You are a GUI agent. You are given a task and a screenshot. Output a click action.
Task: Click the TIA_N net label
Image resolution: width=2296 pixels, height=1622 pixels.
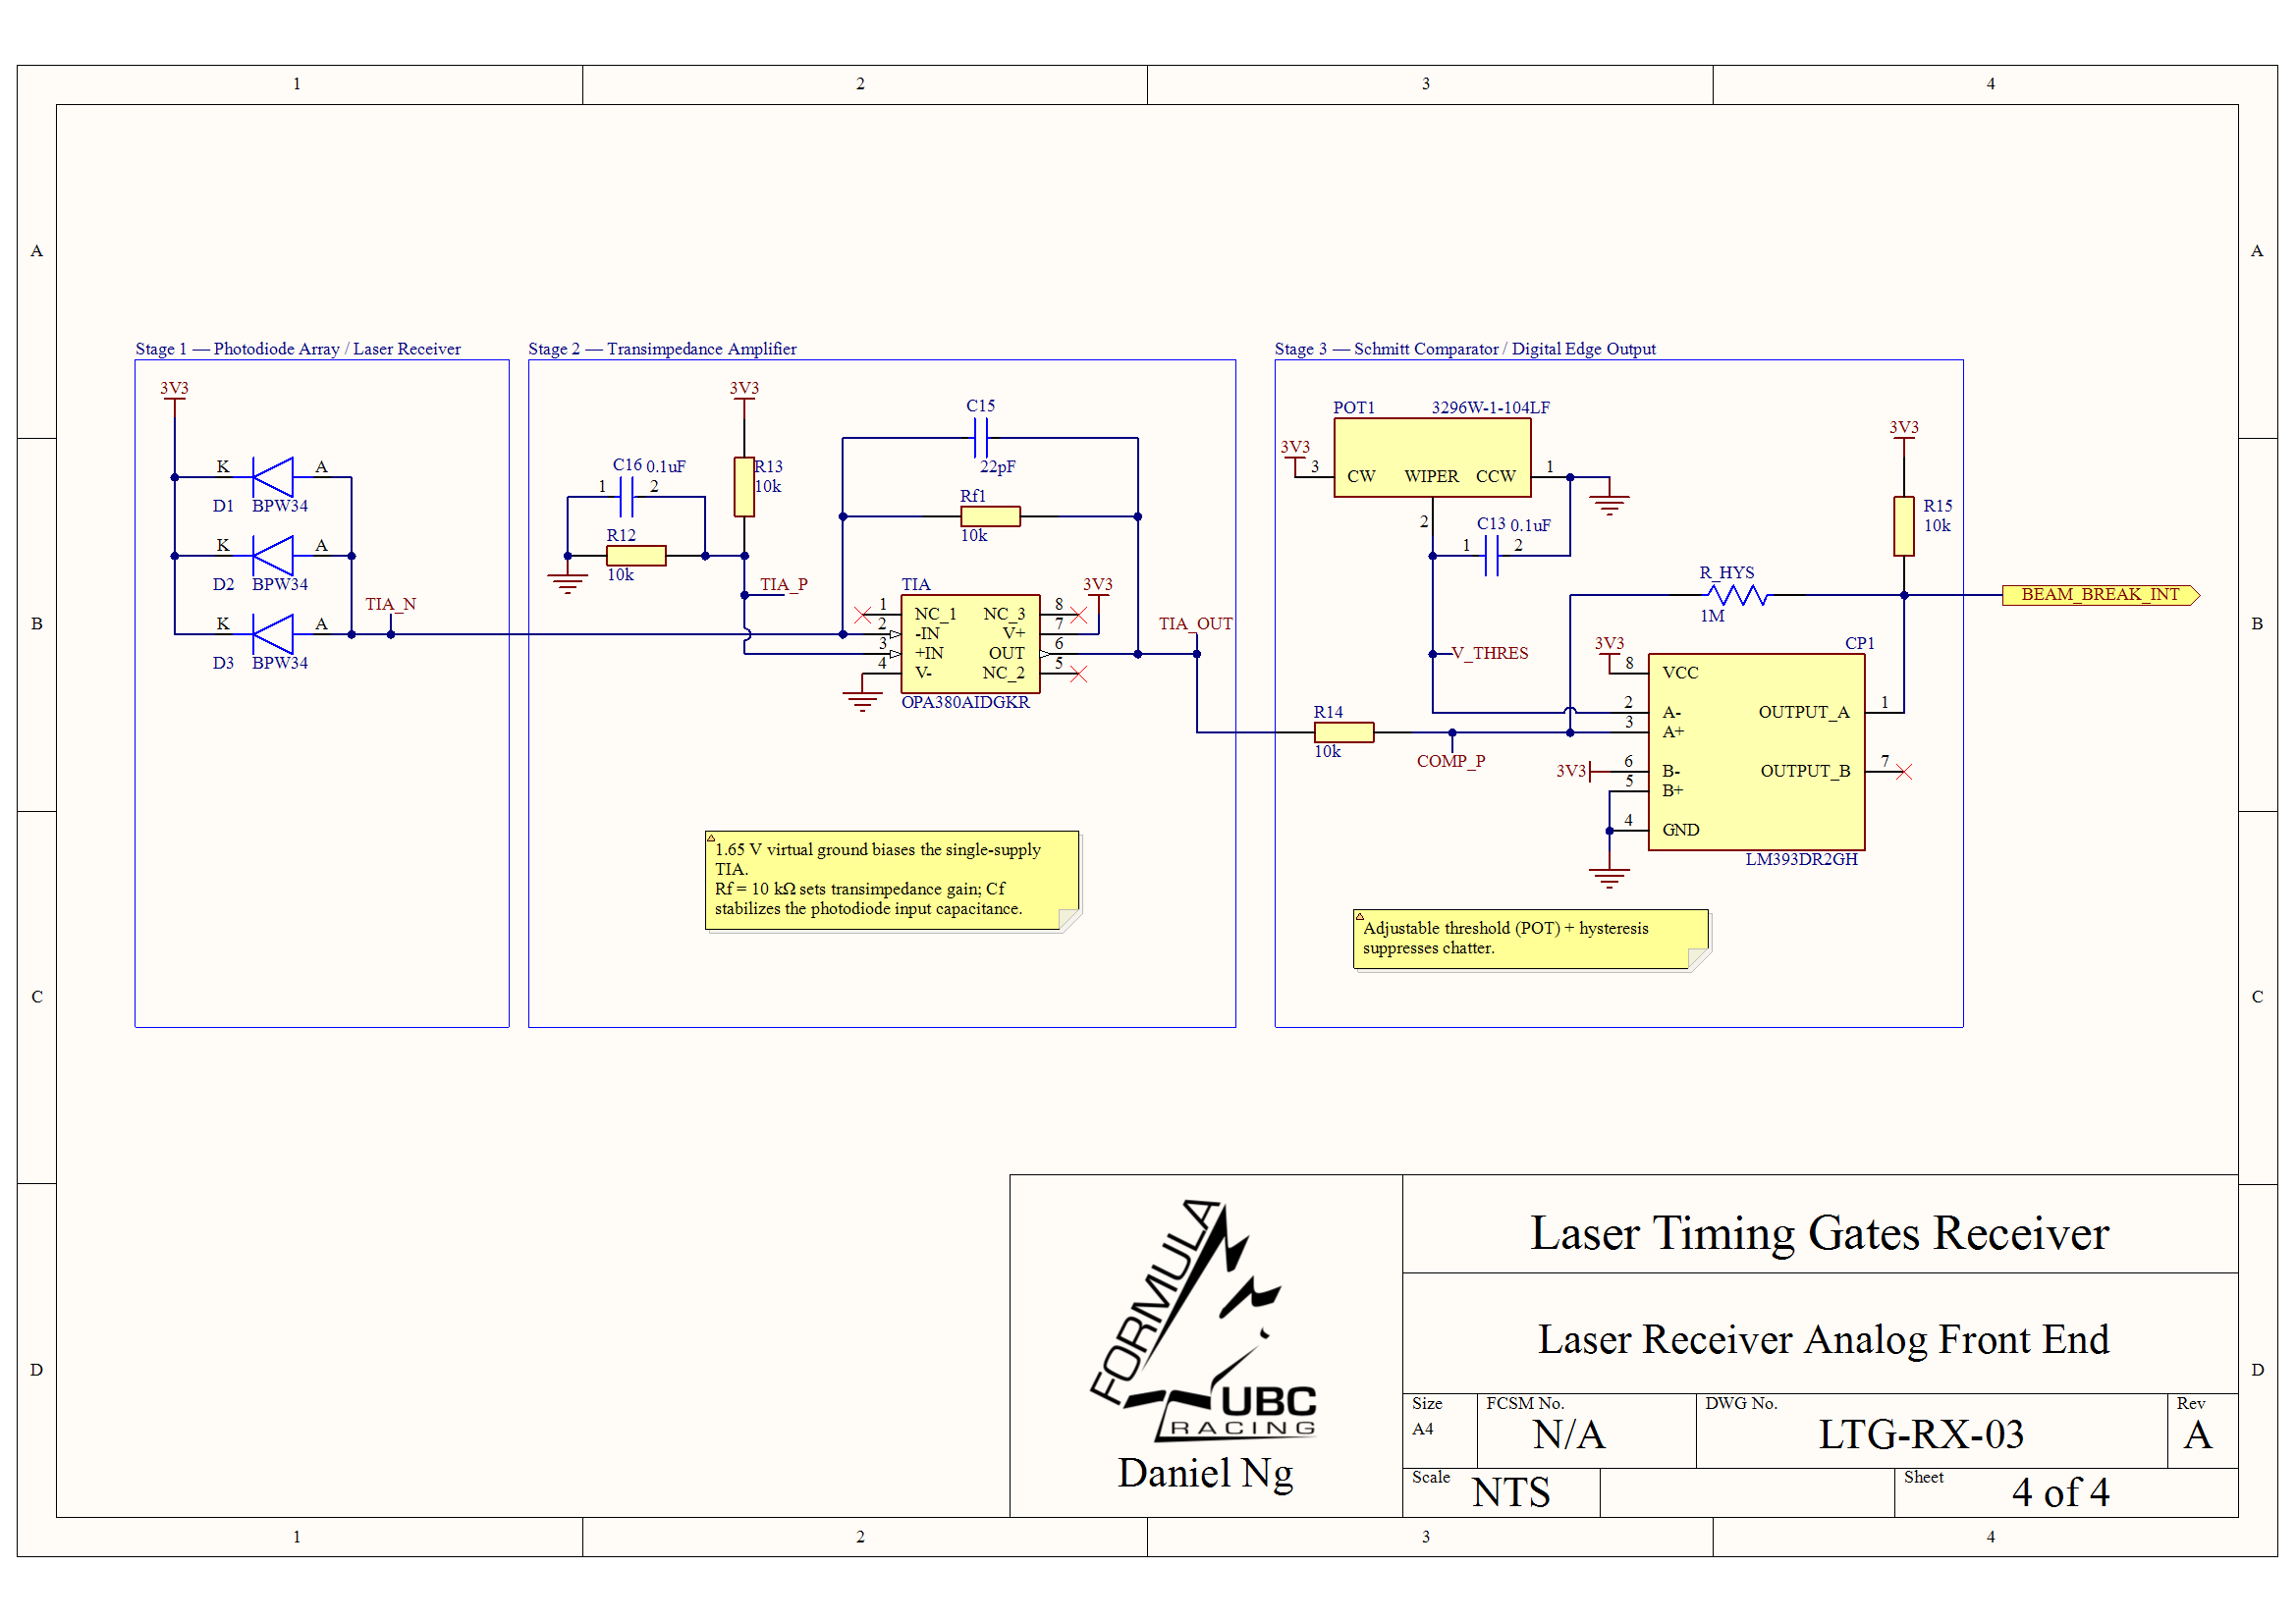tap(390, 604)
